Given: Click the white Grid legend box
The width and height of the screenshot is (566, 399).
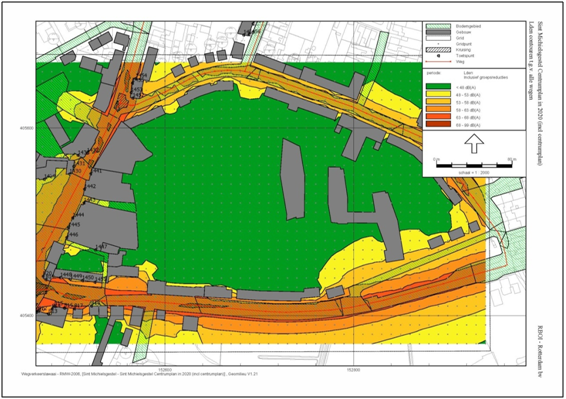Looking at the screenshot, I should tap(438, 38).
